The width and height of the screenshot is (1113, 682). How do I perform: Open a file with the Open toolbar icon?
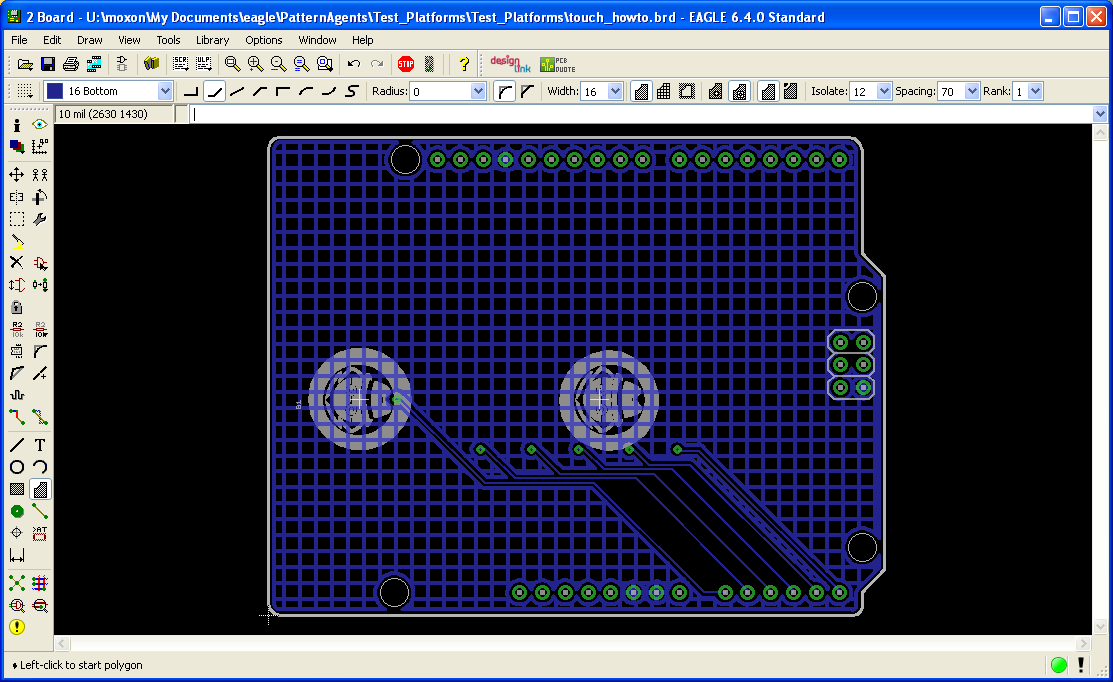[25, 65]
